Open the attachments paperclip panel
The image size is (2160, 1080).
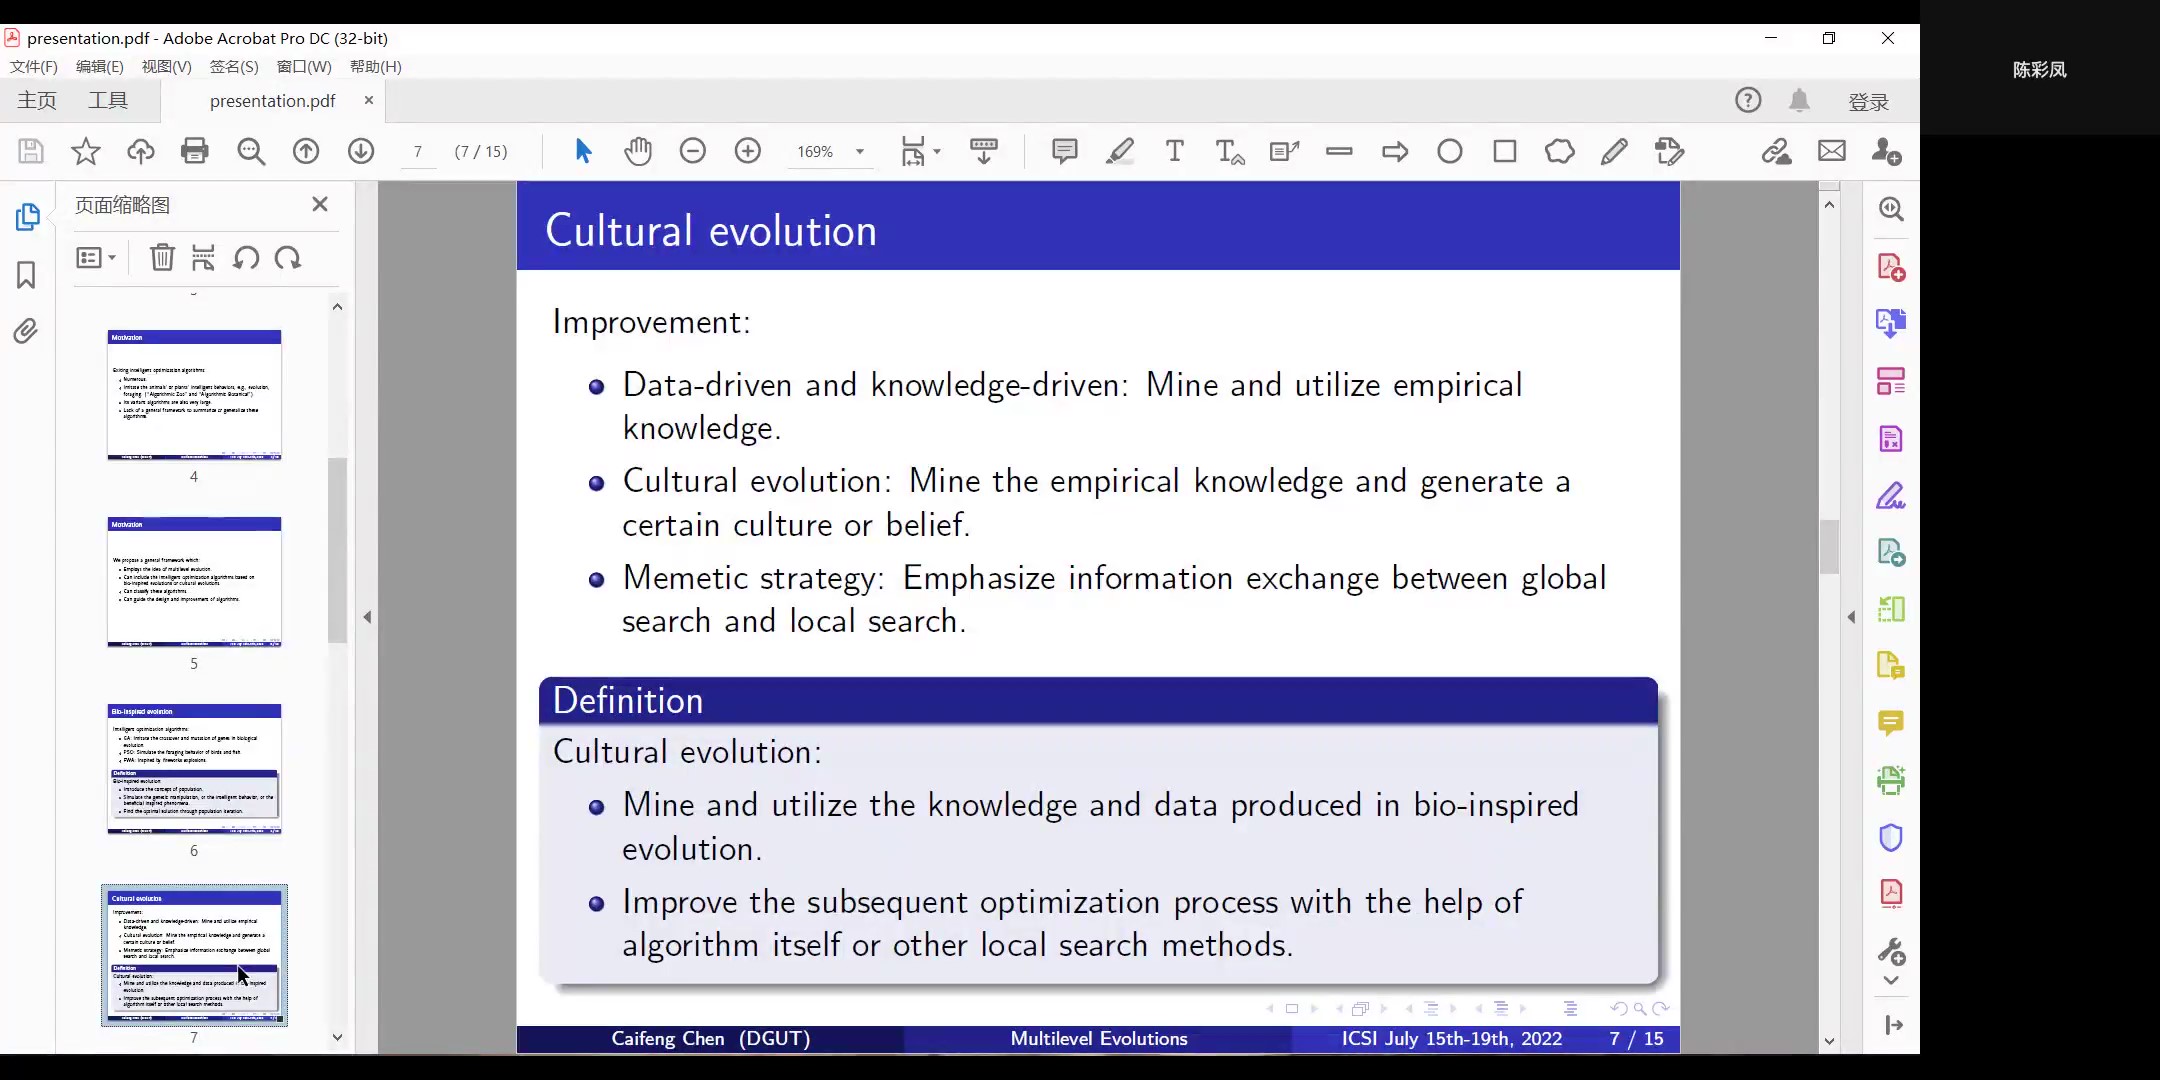(26, 331)
